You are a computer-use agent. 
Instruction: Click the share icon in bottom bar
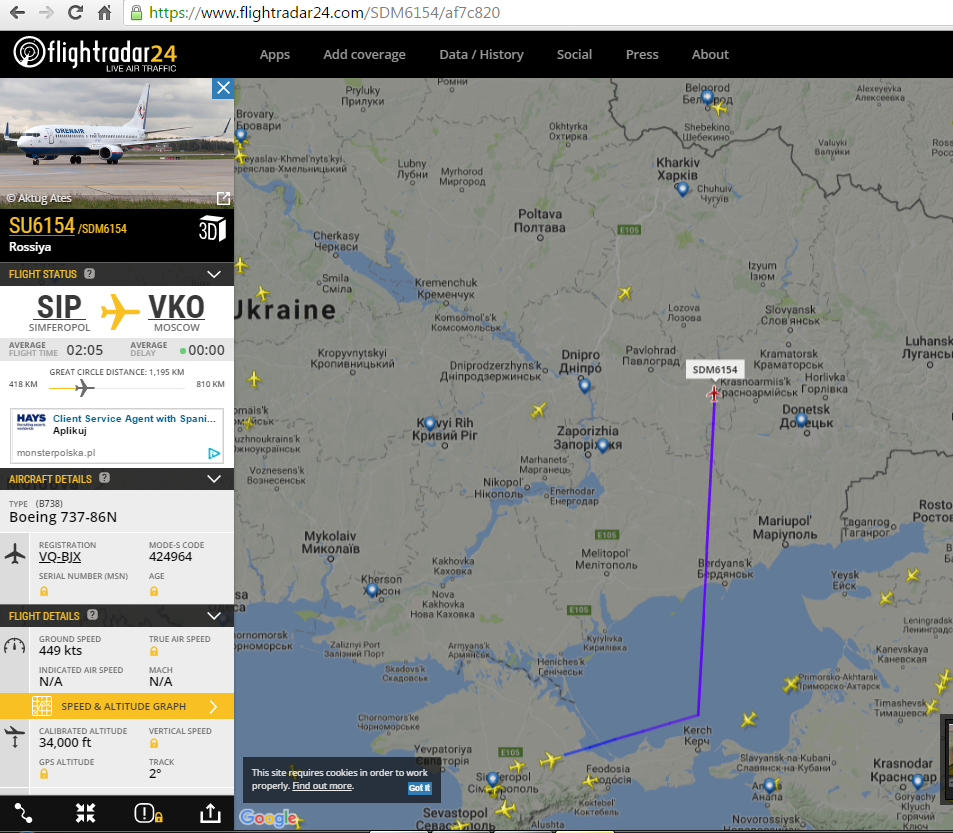[x=210, y=813]
